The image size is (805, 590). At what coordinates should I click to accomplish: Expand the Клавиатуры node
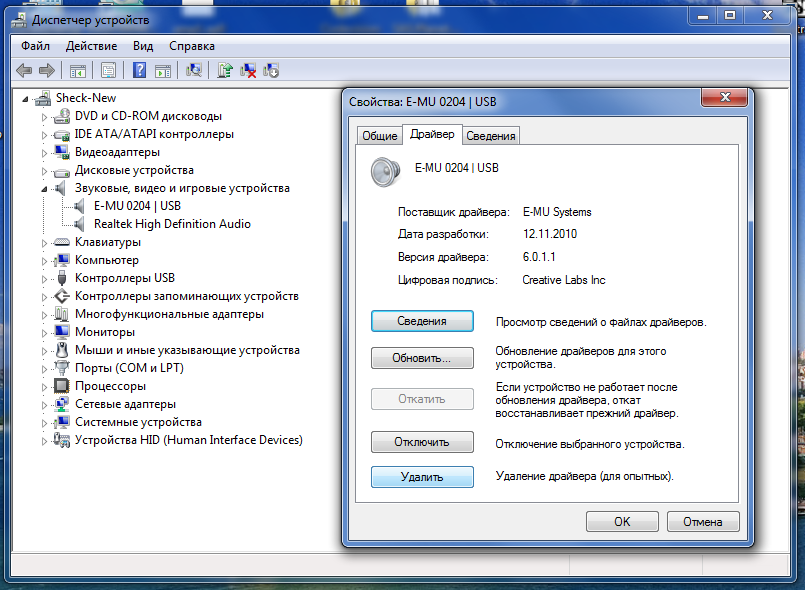click(x=44, y=243)
